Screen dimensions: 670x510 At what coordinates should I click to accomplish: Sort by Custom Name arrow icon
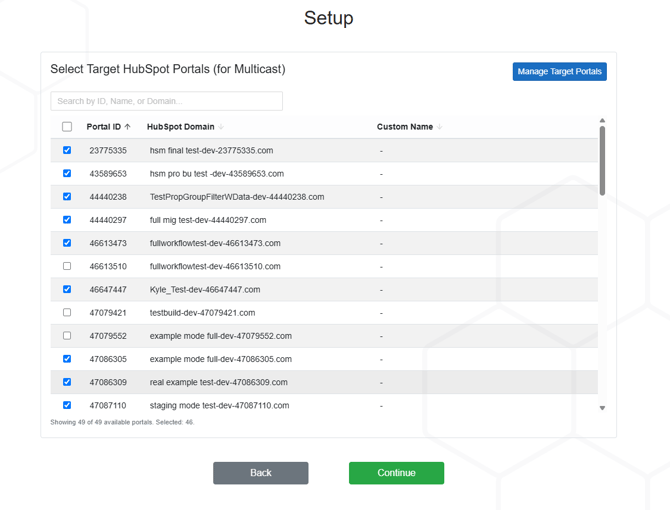(x=440, y=127)
